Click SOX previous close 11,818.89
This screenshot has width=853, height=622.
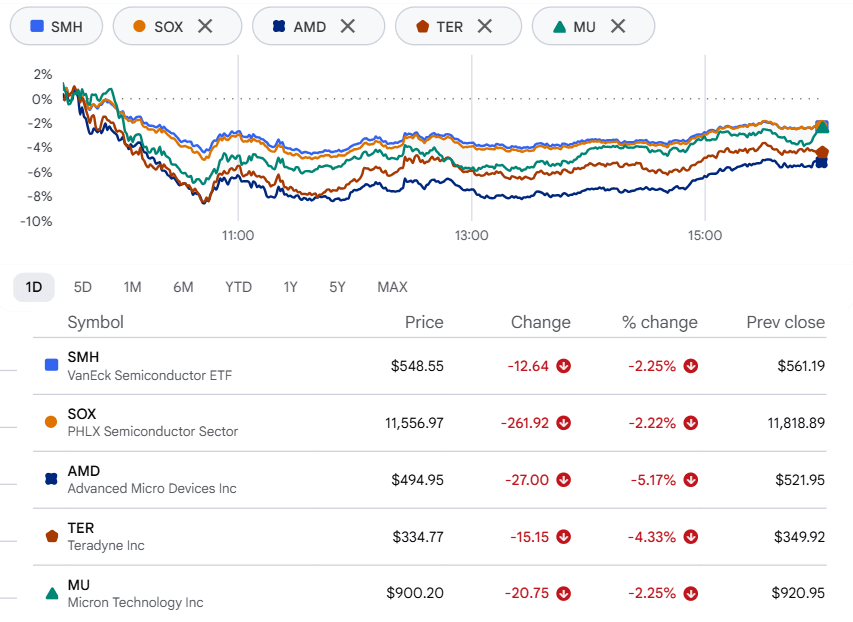pos(796,423)
